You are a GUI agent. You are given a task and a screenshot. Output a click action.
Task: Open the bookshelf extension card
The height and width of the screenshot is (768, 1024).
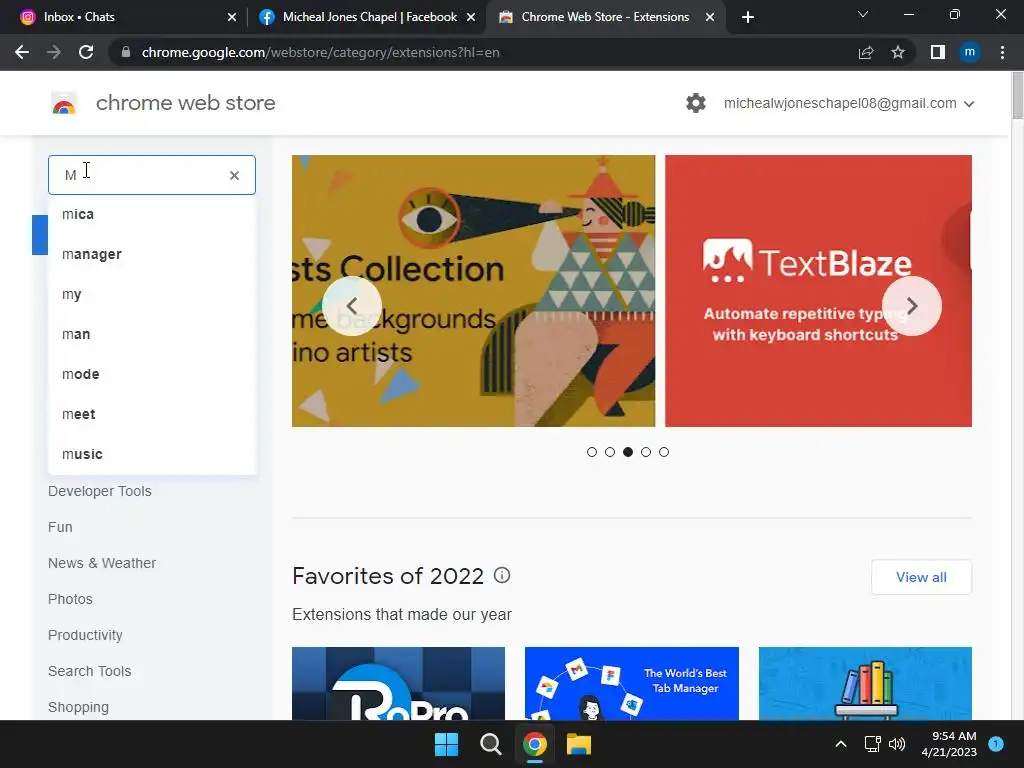tap(865, 684)
